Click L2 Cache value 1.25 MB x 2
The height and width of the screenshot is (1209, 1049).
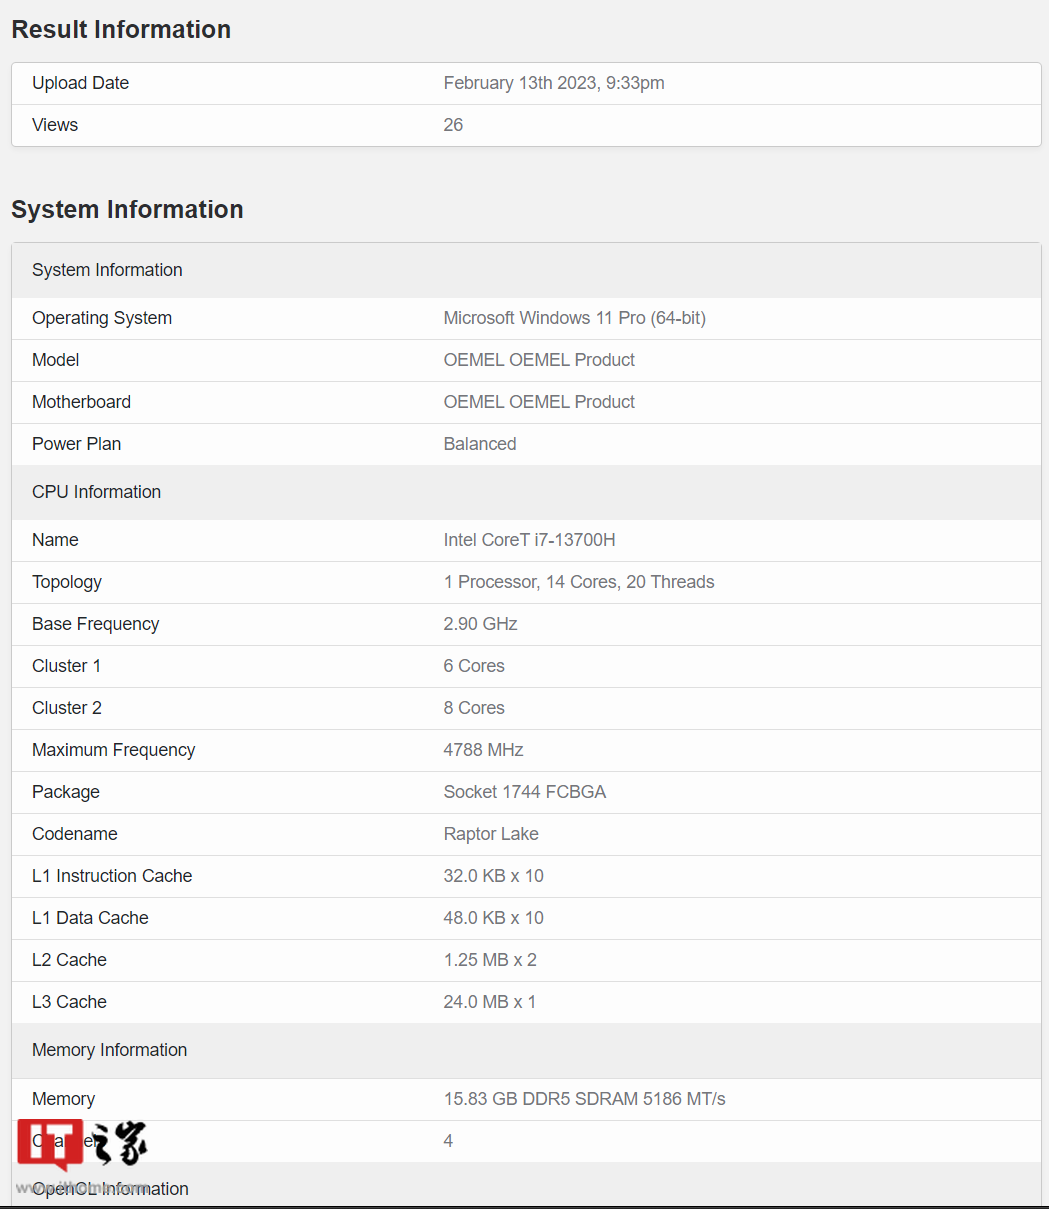click(490, 960)
